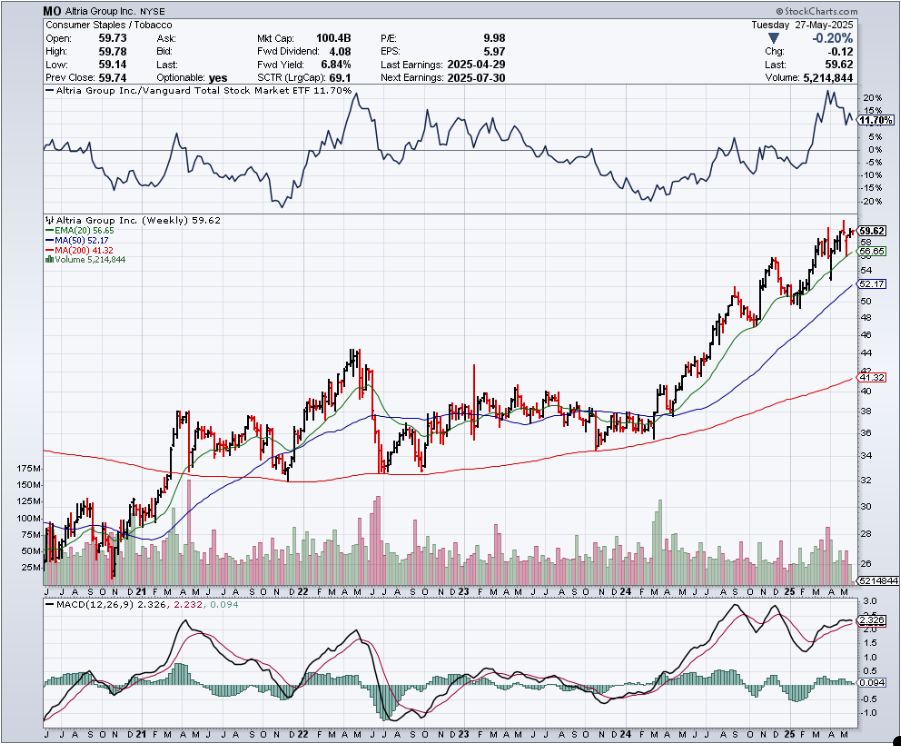Click the Mkt Cap value 100.4B
This screenshot has height=746, width=901.
click(333, 39)
